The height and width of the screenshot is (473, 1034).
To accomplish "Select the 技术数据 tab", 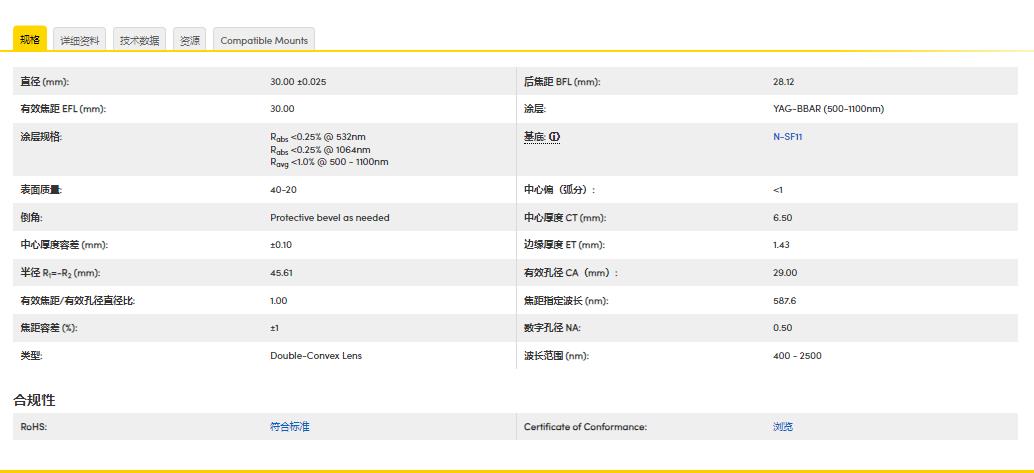I will pyautogui.click(x=139, y=40).
